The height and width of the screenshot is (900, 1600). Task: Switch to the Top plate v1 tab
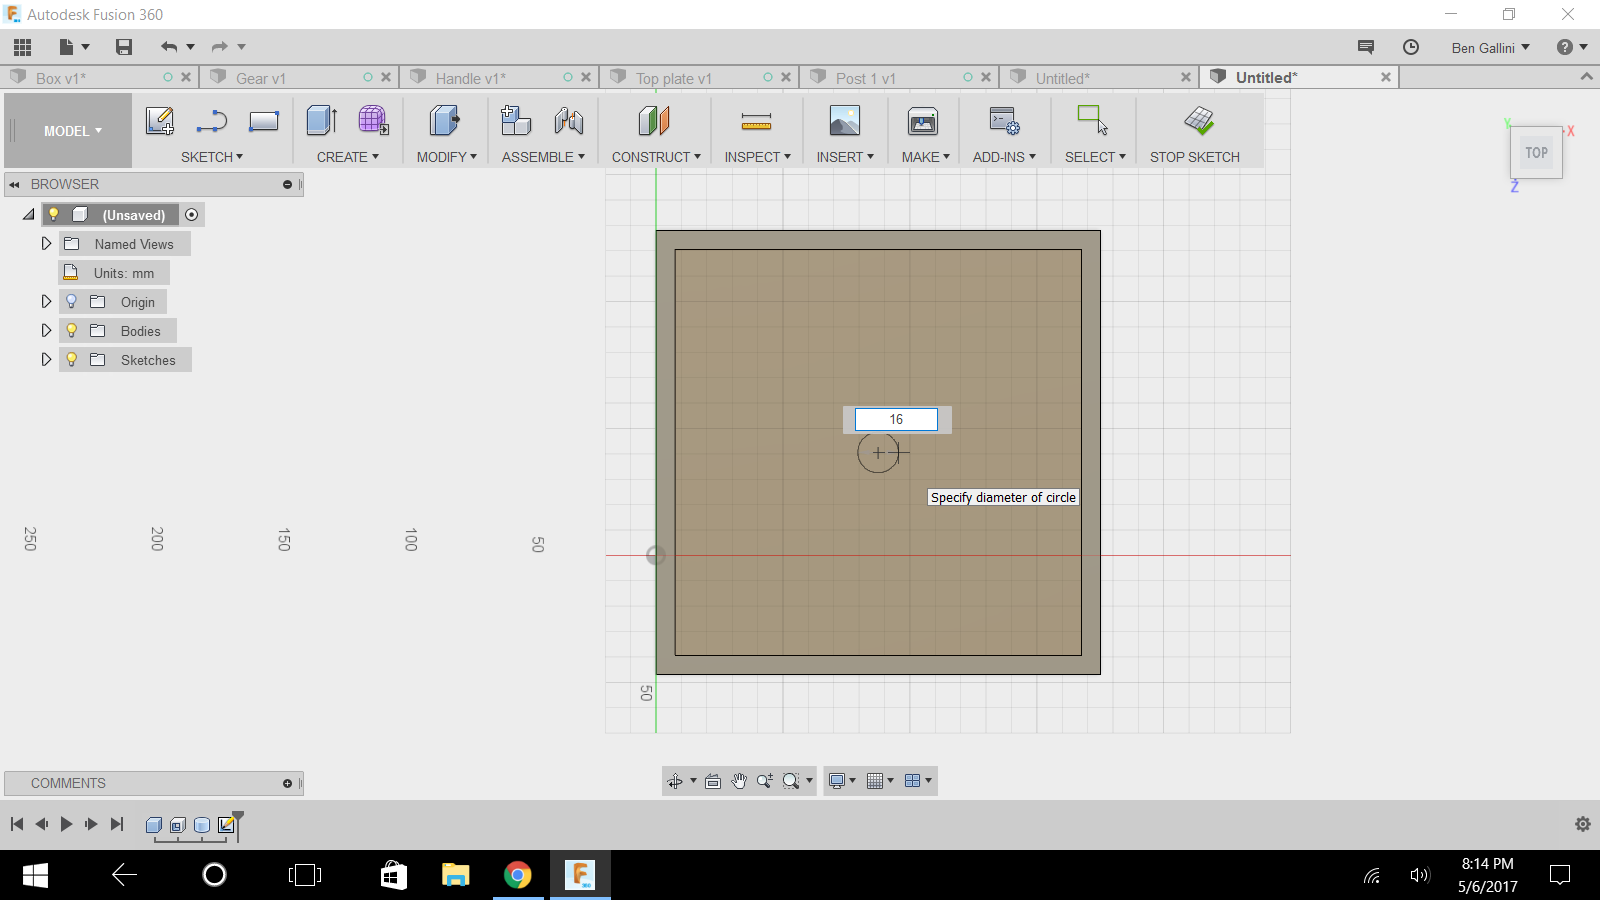coord(699,78)
